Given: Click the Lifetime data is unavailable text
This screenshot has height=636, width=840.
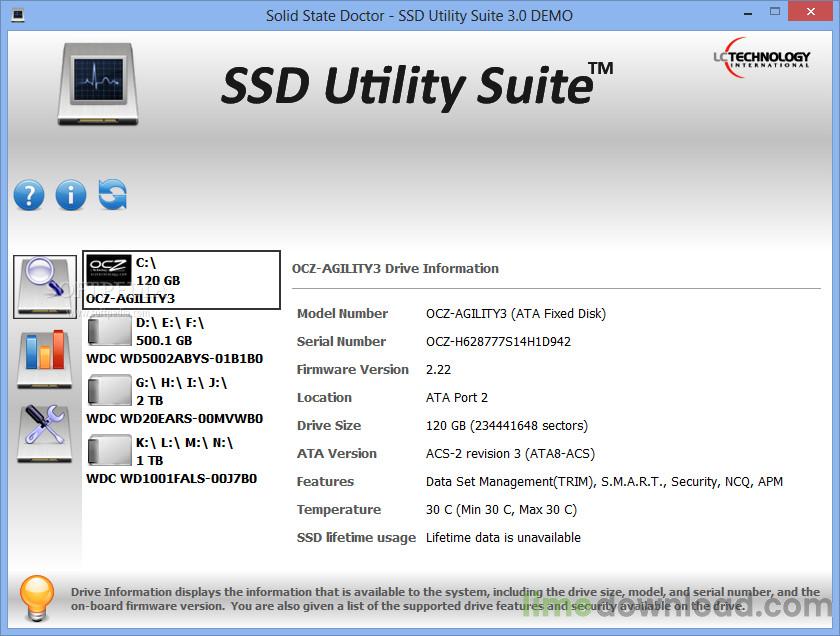Looking at the screenshot, I should [x=503, y=537].
